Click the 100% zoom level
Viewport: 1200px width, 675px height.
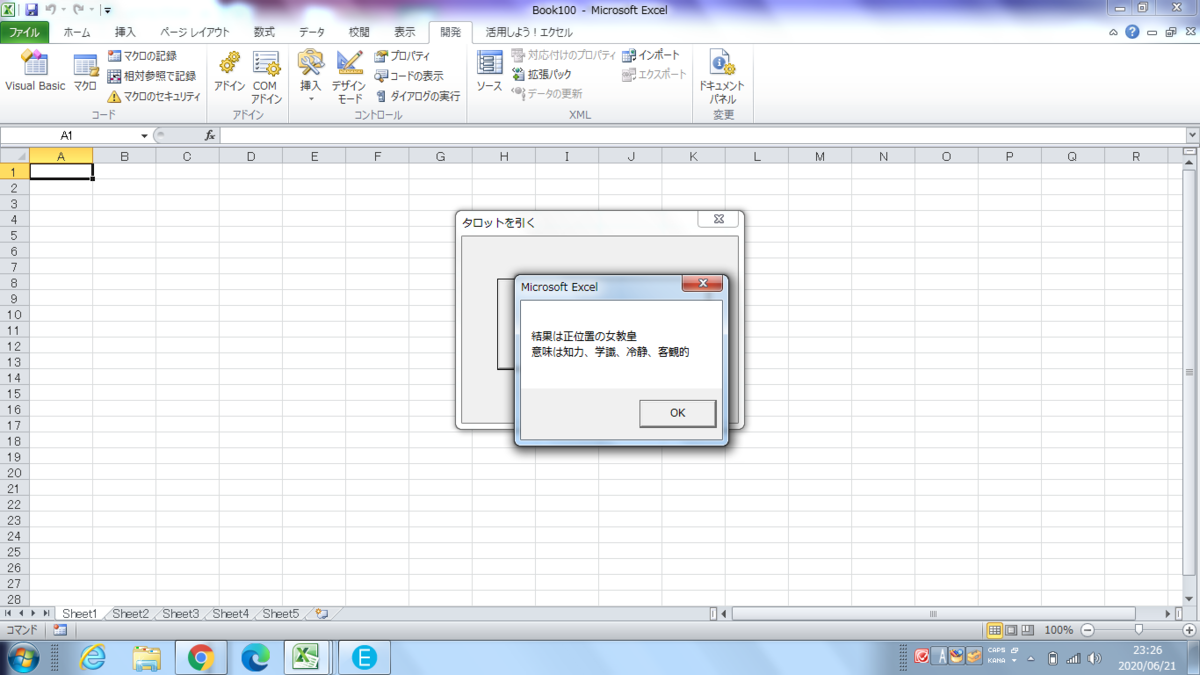tap(1059, 630)
